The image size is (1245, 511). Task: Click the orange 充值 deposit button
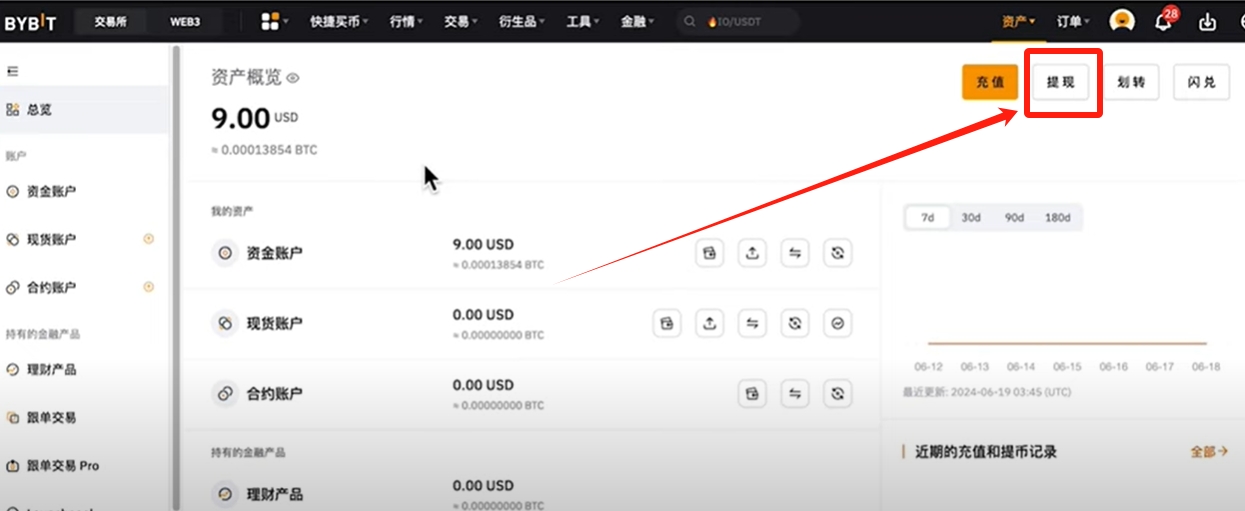pos(990,82)
